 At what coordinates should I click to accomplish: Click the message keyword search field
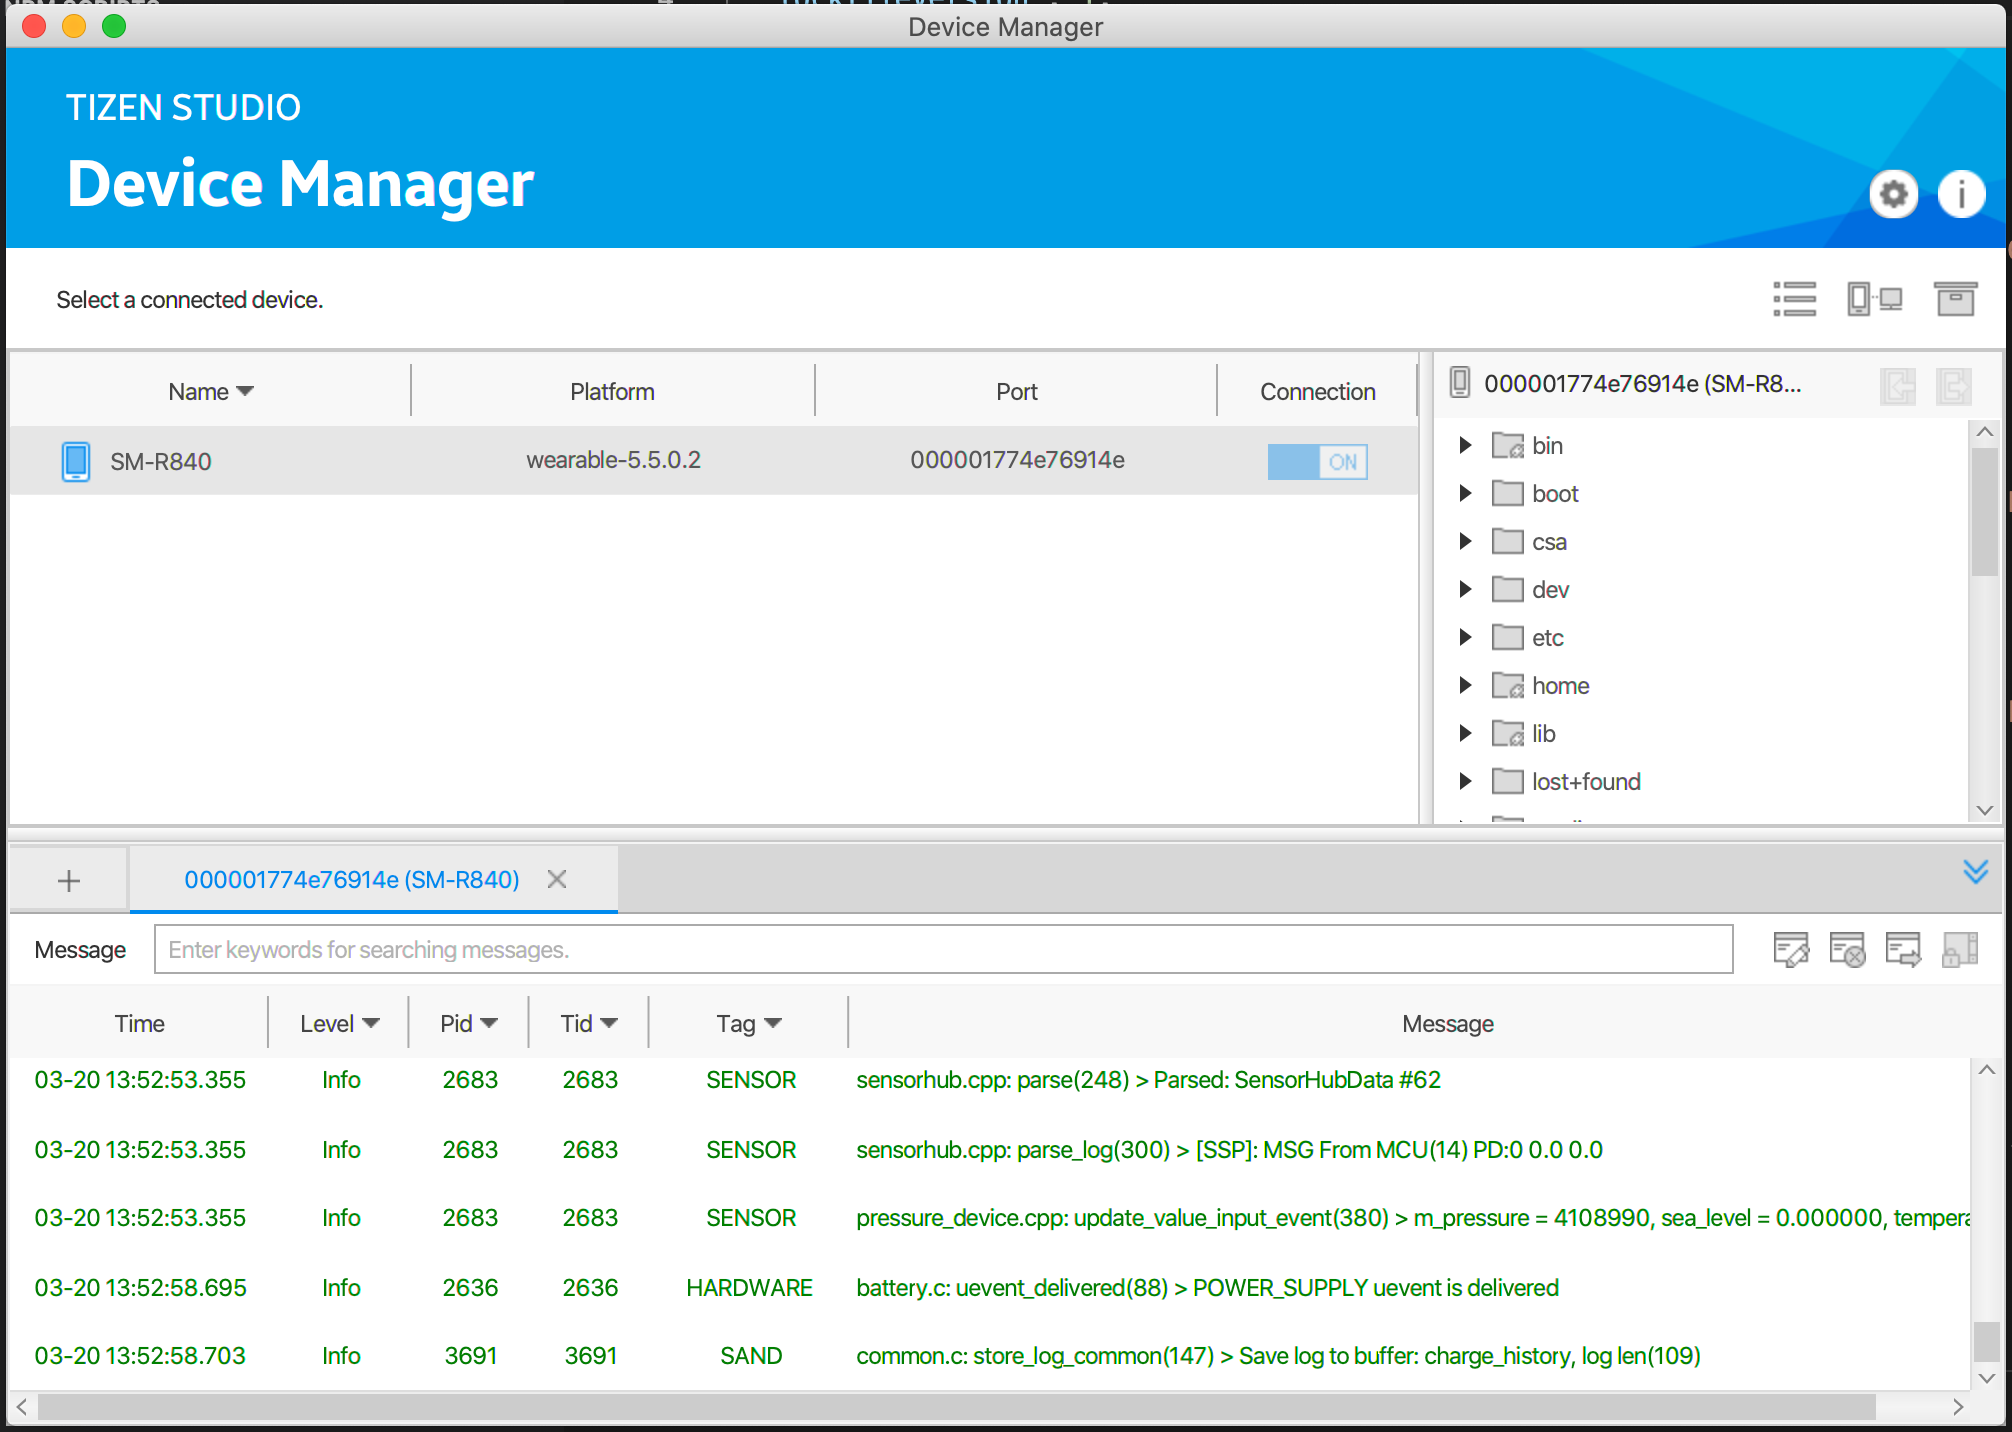943,949
